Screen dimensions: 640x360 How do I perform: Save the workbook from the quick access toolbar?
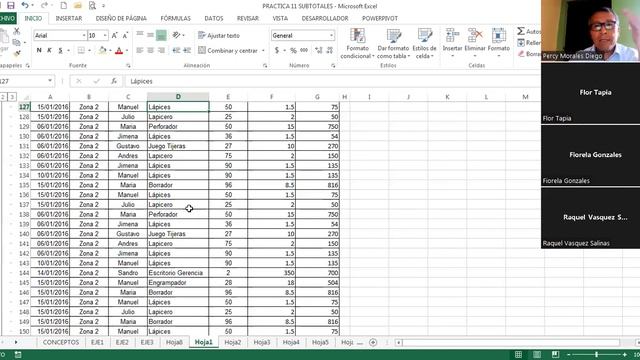click(11, 5)
